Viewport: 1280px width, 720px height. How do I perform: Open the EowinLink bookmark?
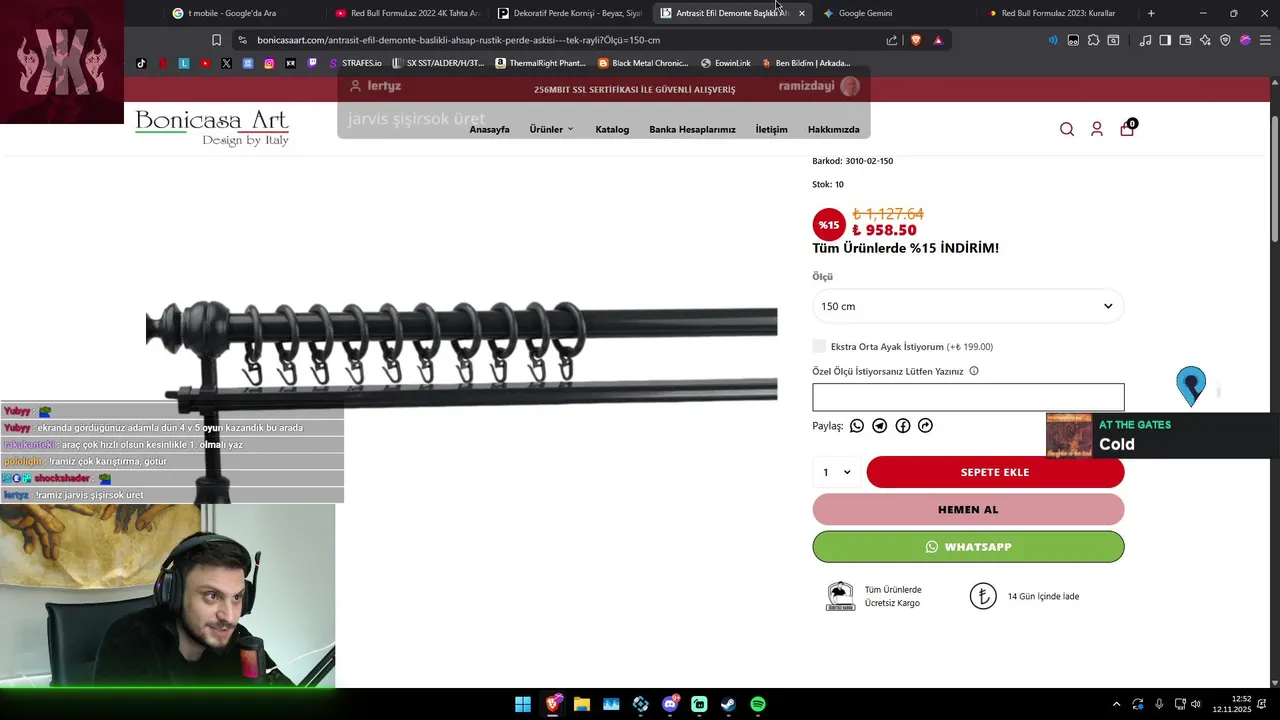(726, 63)
